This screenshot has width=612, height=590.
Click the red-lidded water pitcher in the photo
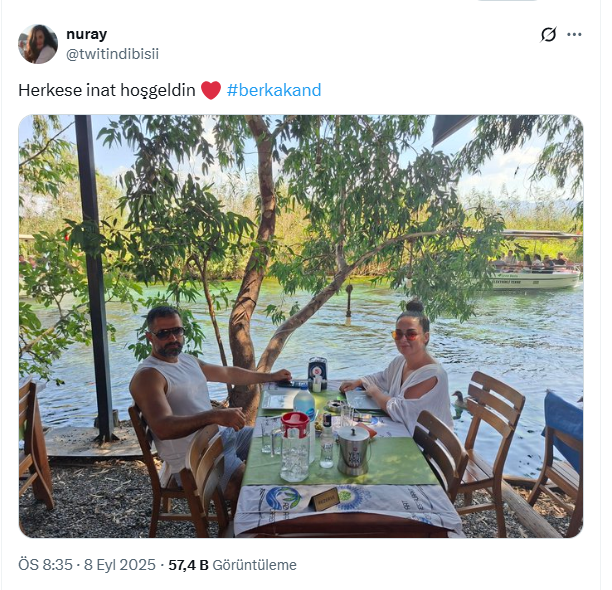(295, 447)
